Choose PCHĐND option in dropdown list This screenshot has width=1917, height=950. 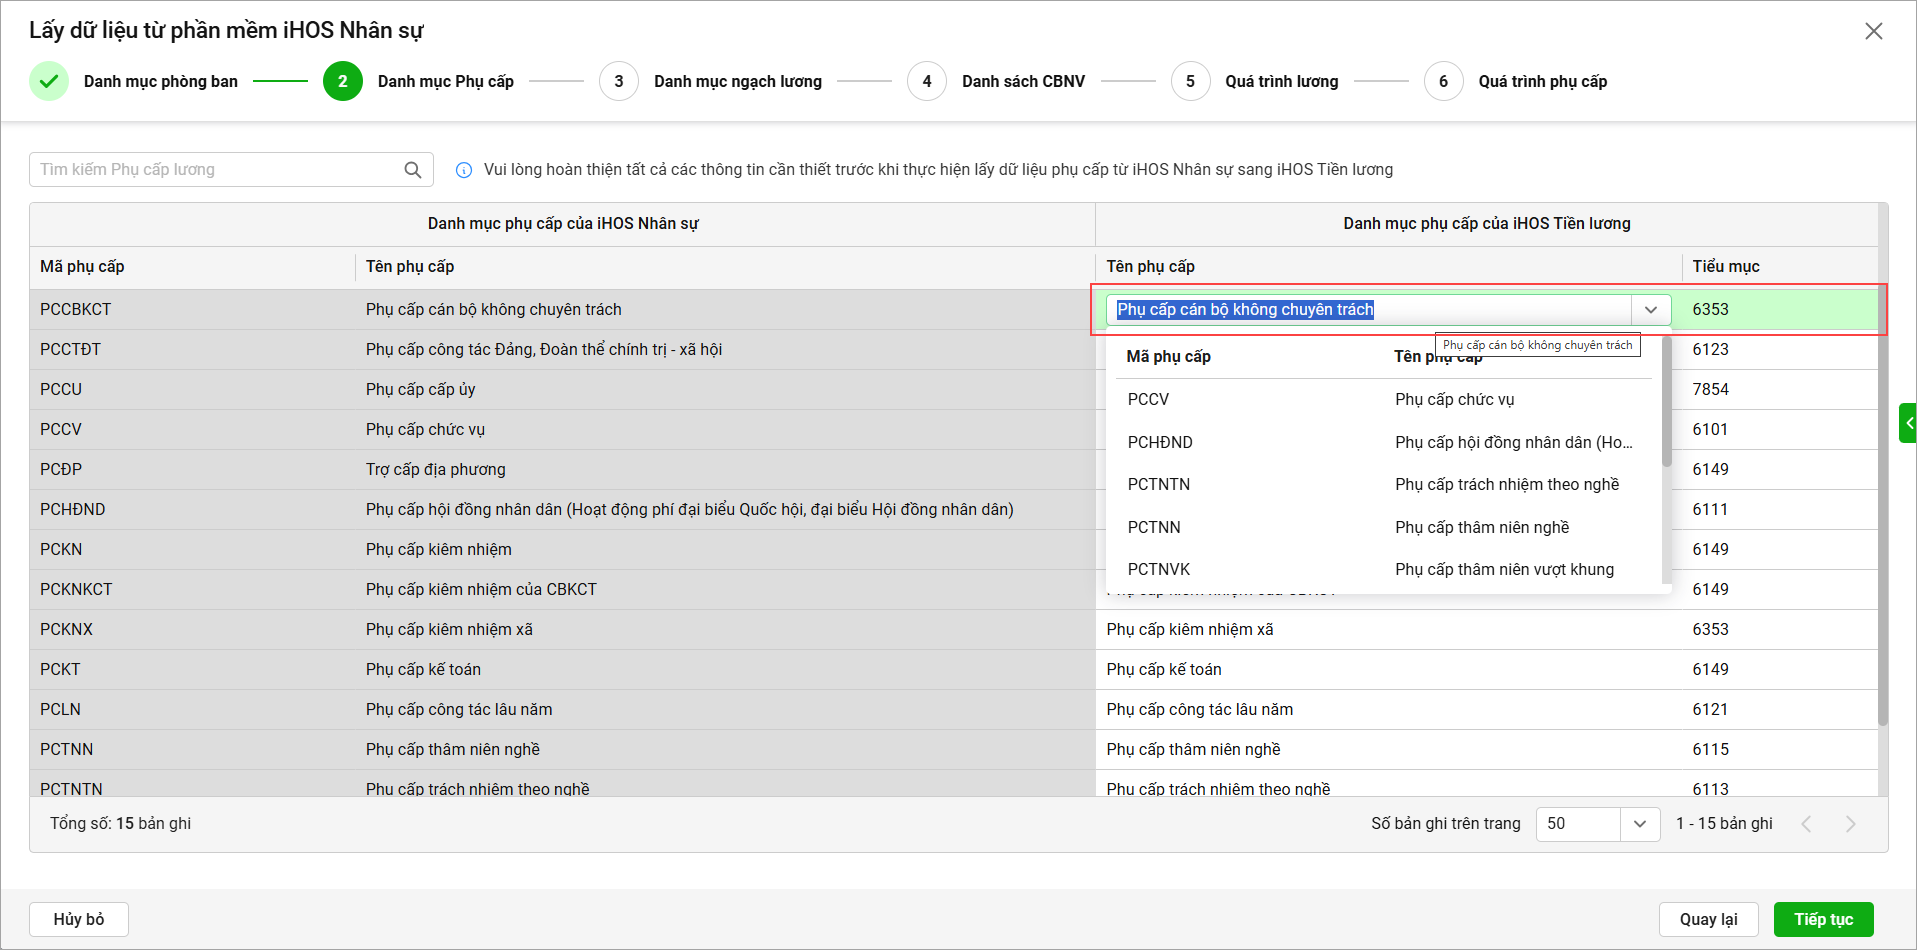coord(1384,442)
